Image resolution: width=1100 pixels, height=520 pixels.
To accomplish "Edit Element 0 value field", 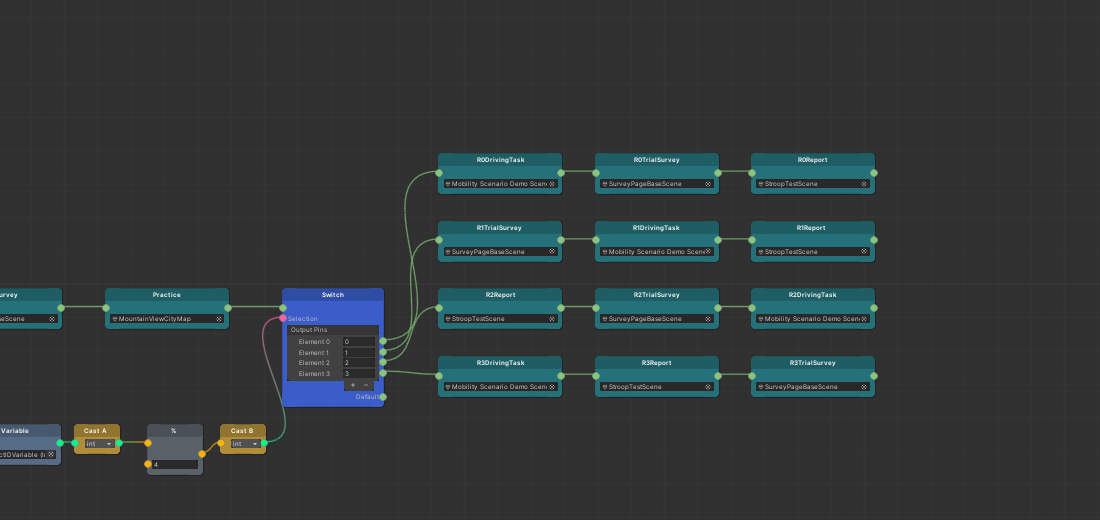I will [358, 342].
